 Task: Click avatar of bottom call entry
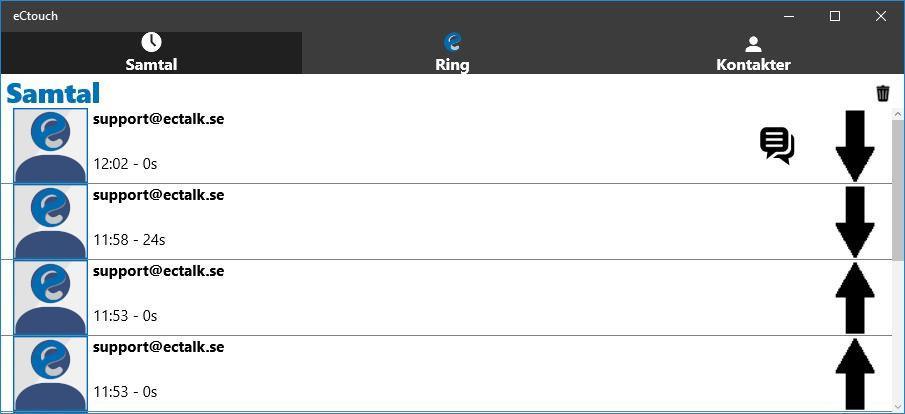click(x=50, y=374)
